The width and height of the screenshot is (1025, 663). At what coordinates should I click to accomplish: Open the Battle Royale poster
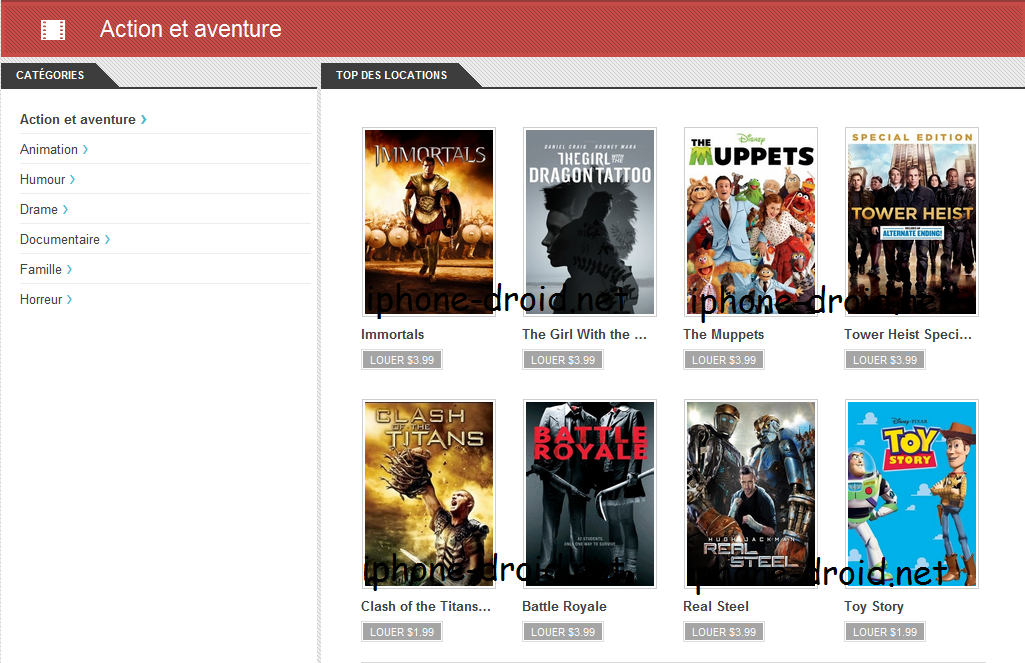(x=590, y=494)
